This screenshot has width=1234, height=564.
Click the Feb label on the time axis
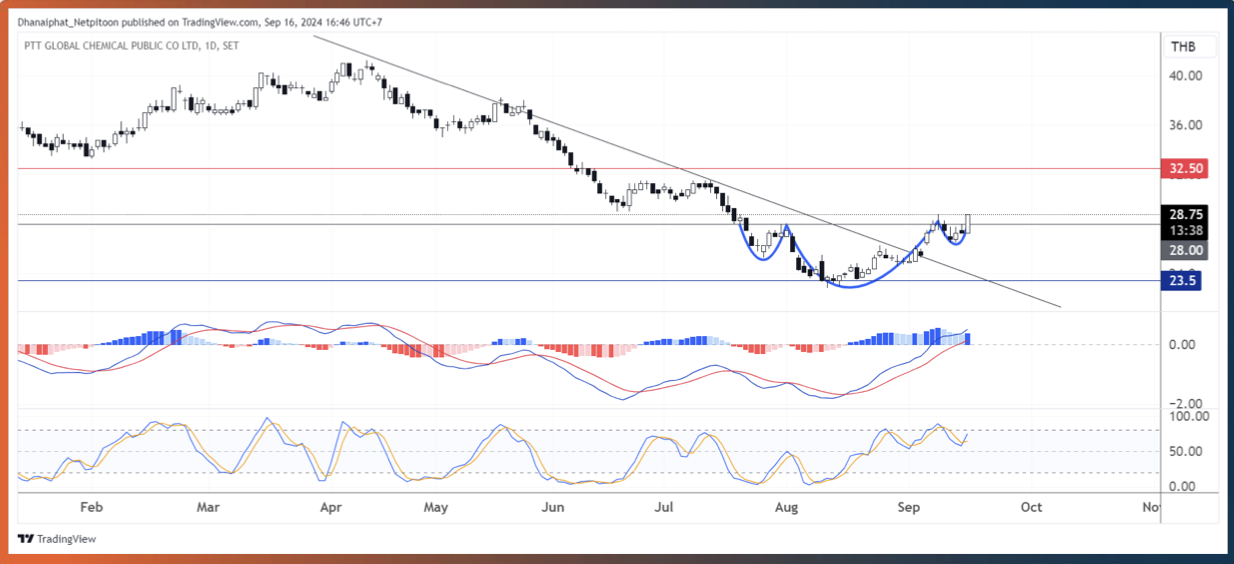click(90, 507)
